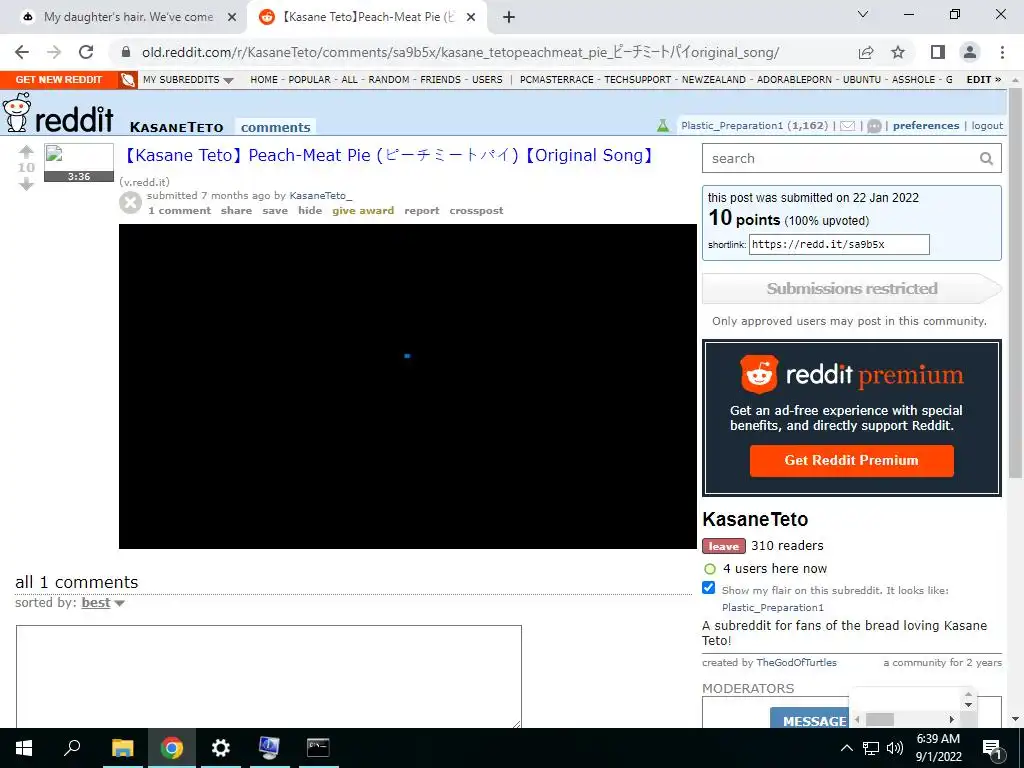Open Chrome side panel icon
Viewport: 1024px width, 768px height.
(938, 52)
